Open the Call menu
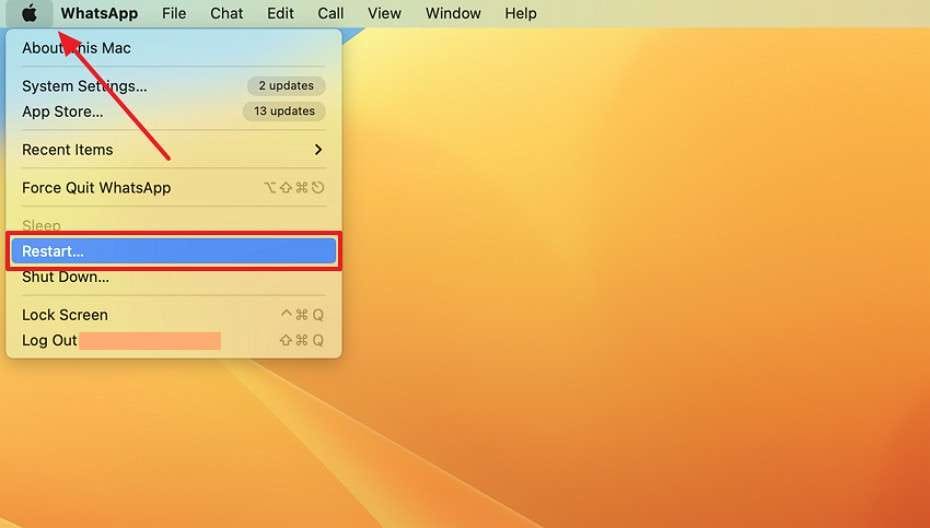930x528 pixels. click(330, 13)
